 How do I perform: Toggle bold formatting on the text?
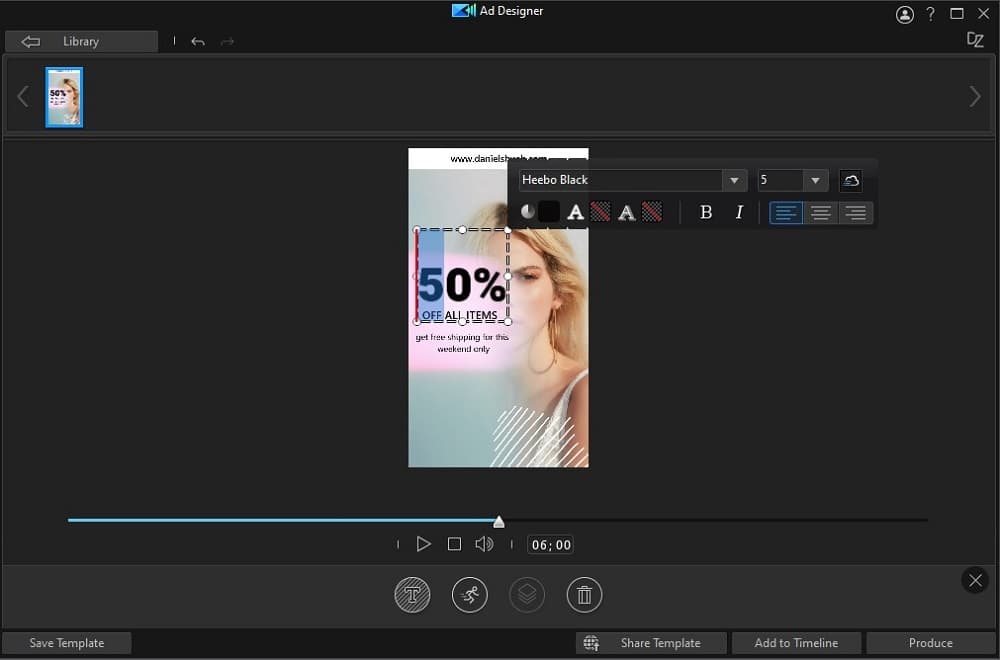[x=706, y=212]
